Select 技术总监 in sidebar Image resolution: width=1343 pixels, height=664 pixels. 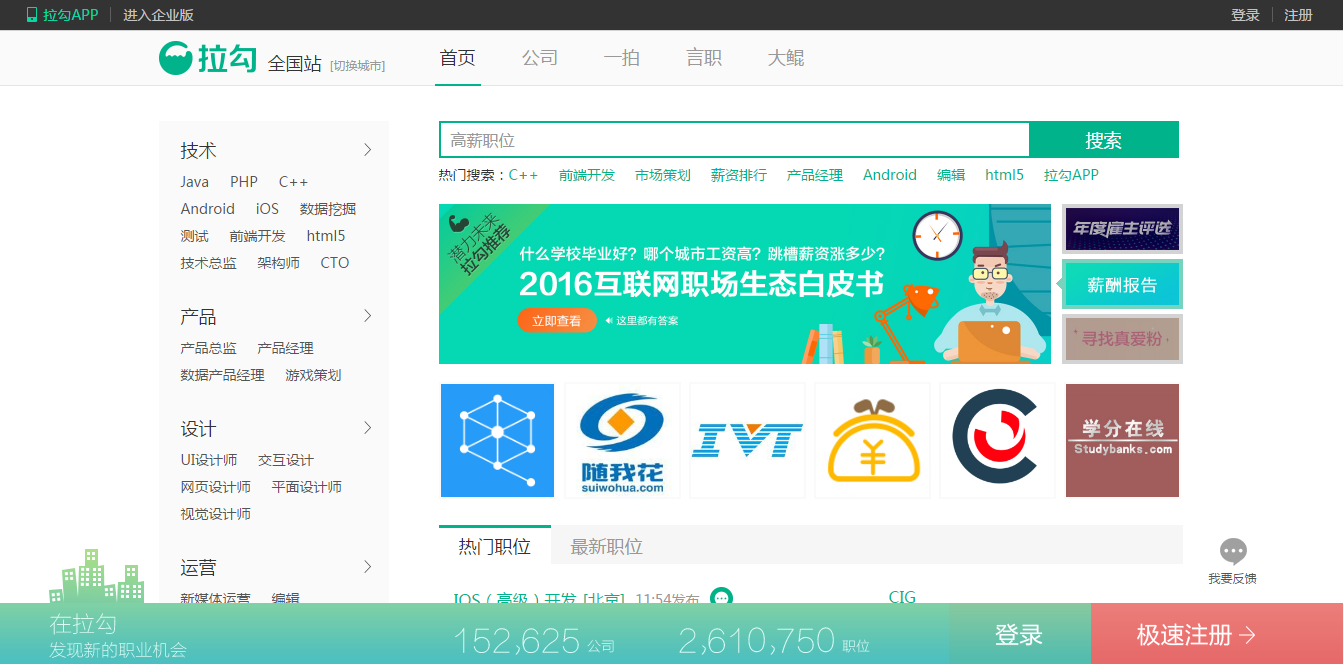coord(209,263)
